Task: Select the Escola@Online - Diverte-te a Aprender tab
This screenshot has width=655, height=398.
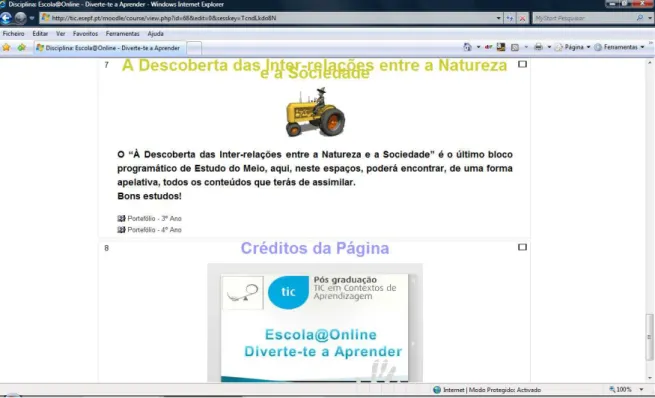Action: click(109, 48)
